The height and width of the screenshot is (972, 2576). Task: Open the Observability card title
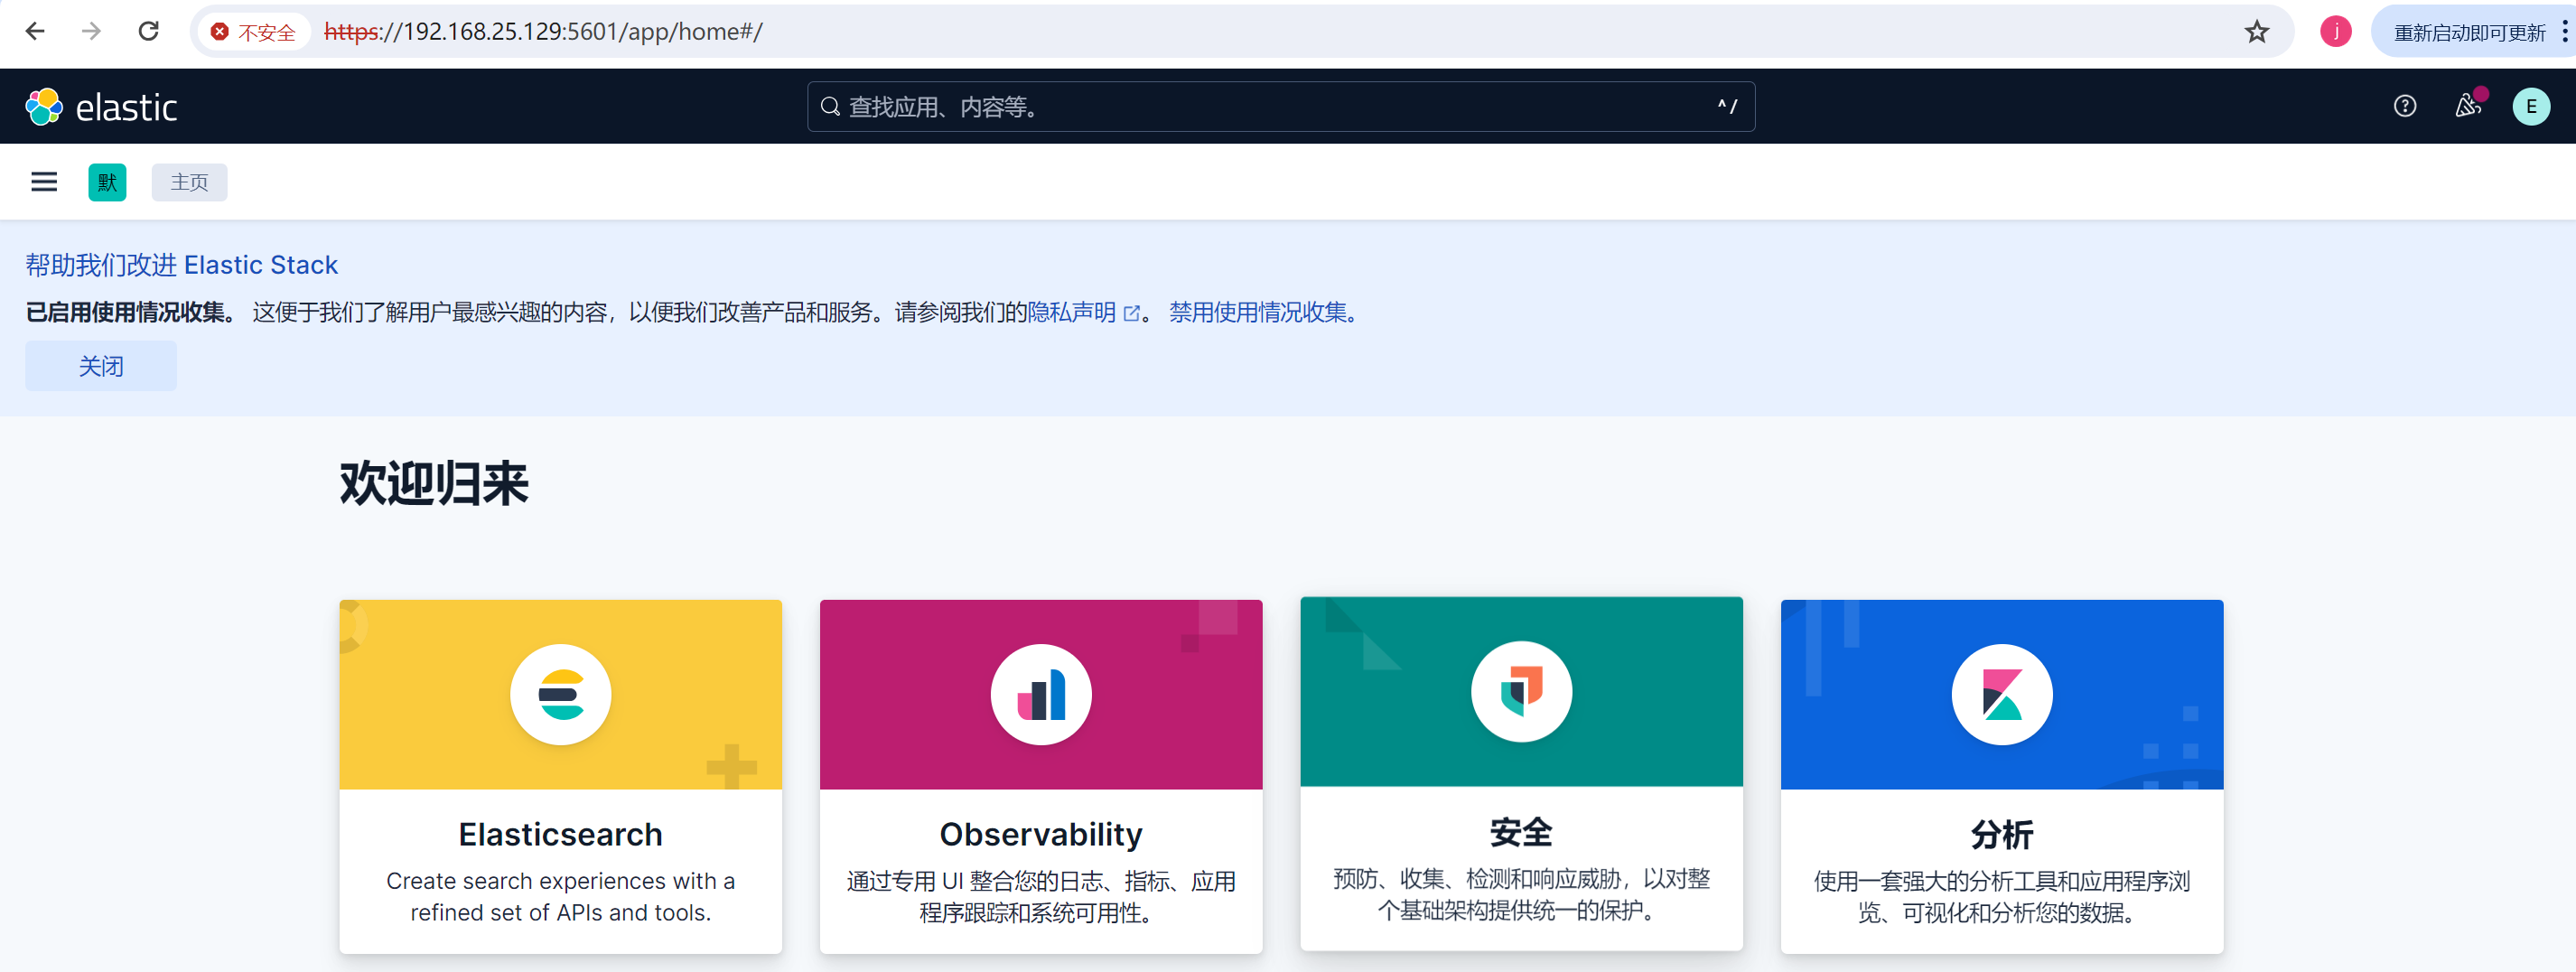pos(1041,834)
